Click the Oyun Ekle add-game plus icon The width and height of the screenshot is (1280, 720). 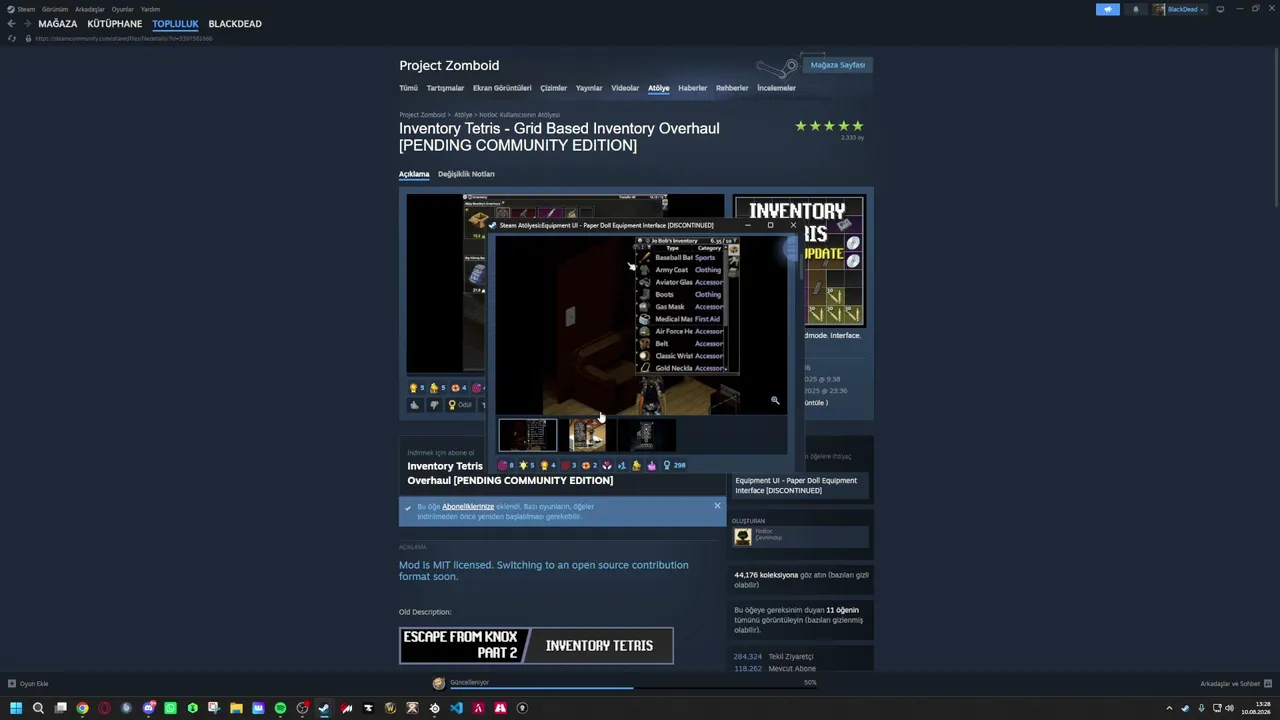12,684
